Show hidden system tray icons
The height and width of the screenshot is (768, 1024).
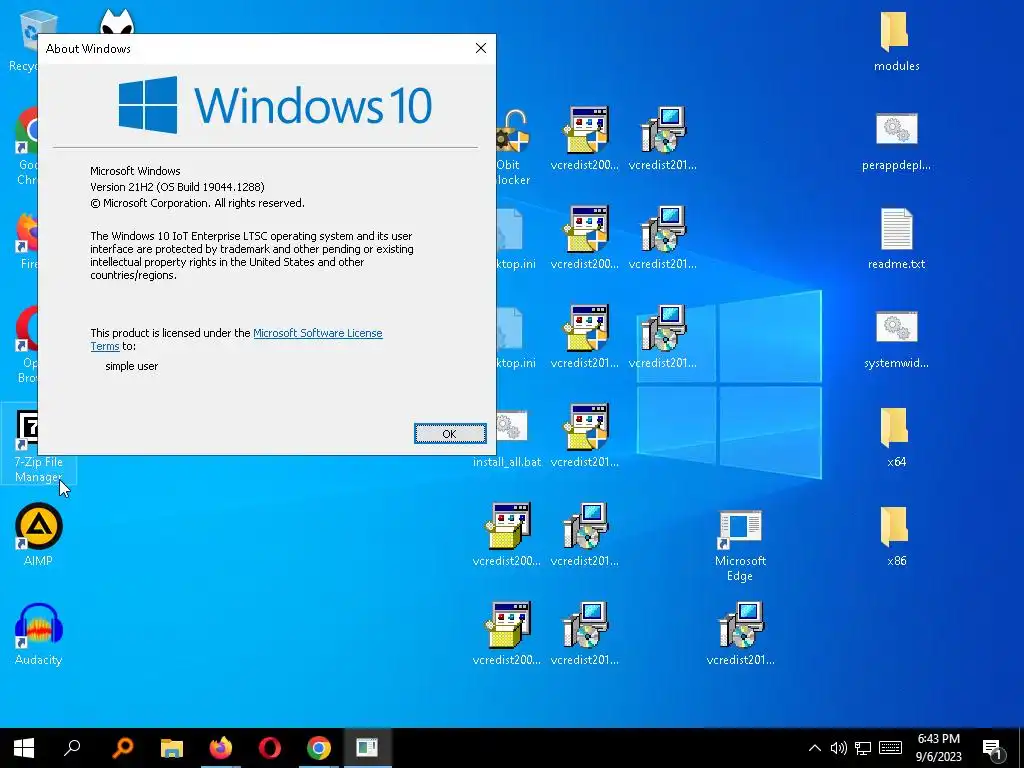[x=814, y=748]
